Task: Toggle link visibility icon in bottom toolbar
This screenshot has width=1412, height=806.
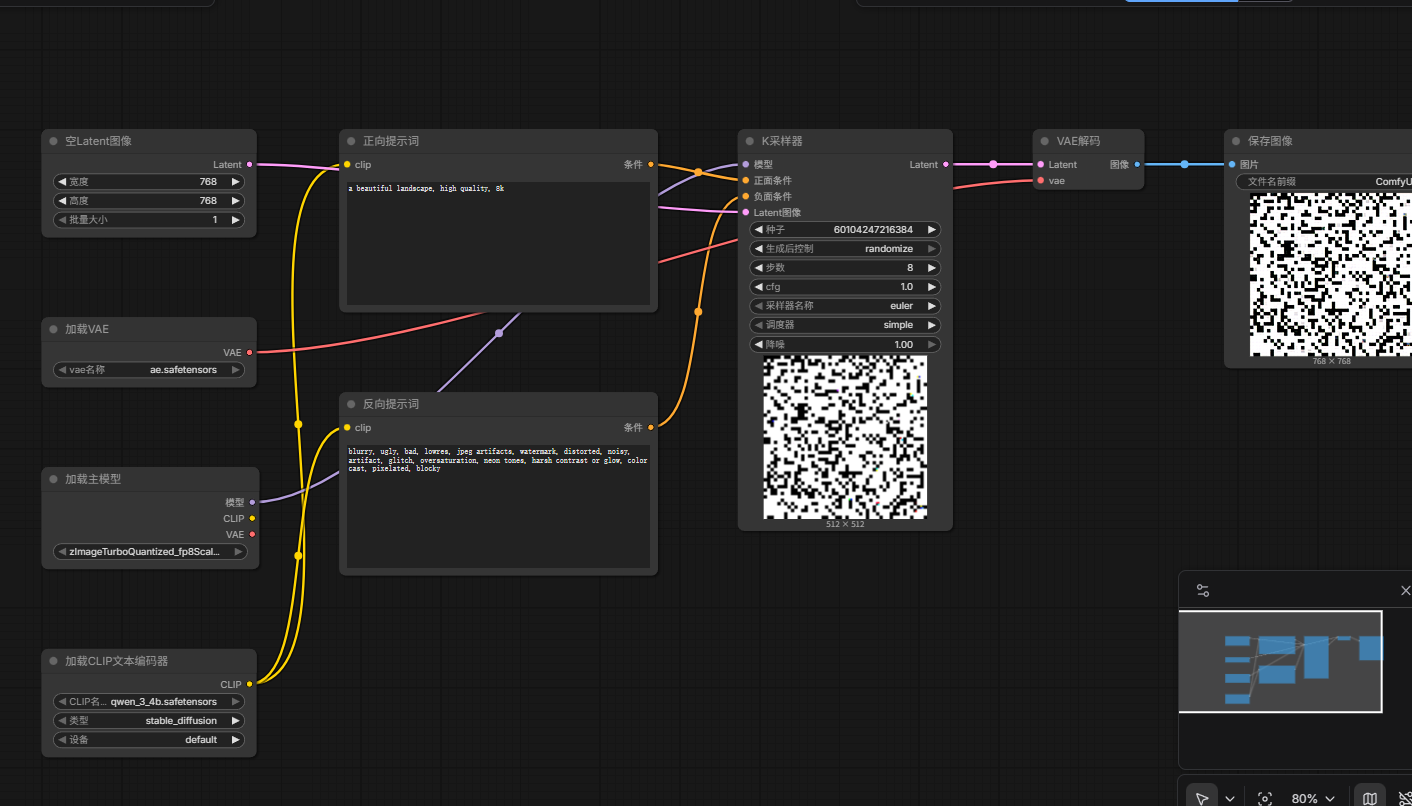Action: pyautogui.click(x=1404, y=798)
